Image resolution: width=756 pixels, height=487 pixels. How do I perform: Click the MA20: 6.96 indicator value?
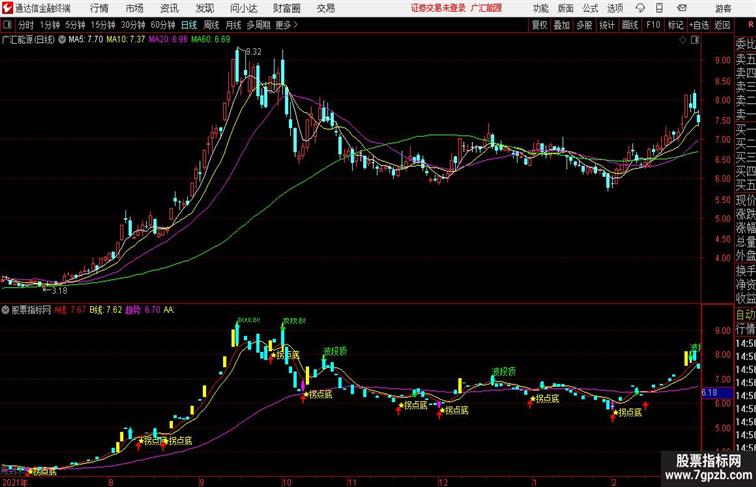pyautogui.click(x=168, y=40)
